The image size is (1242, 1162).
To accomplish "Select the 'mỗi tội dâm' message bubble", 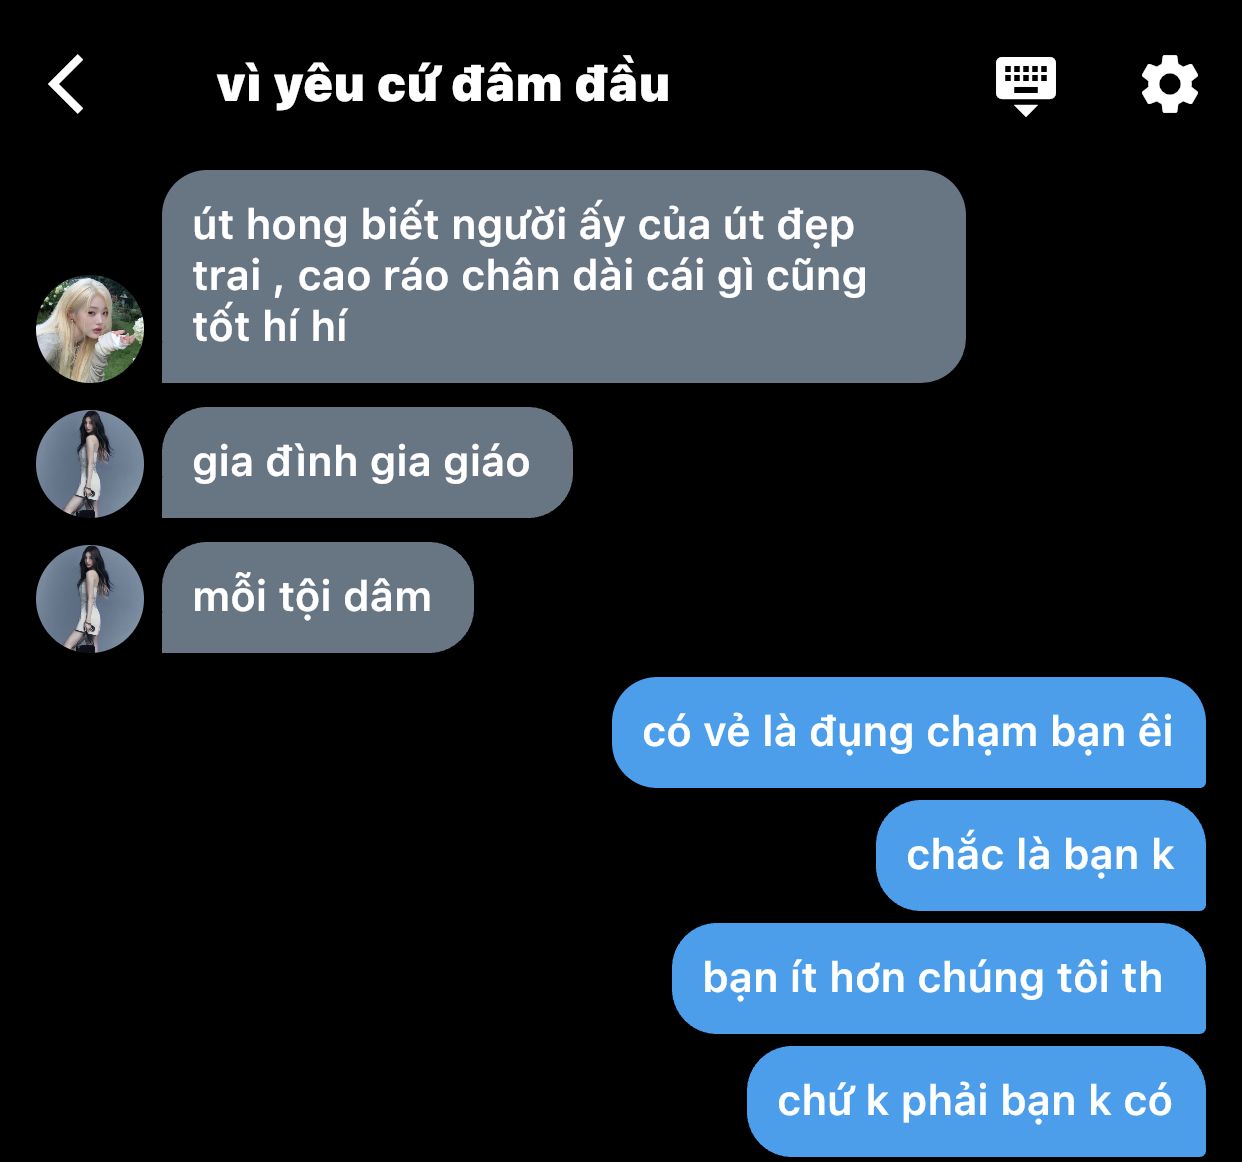I will point(318,598).
